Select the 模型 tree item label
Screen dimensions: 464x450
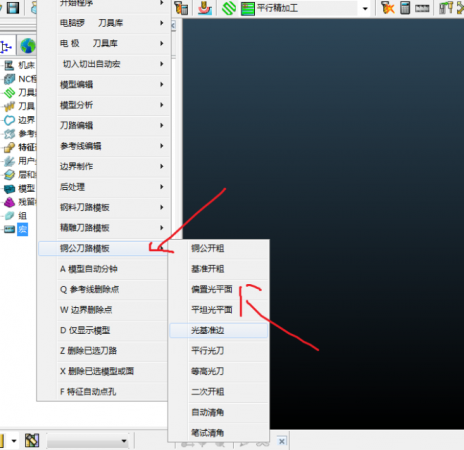[x=26, y=189]
